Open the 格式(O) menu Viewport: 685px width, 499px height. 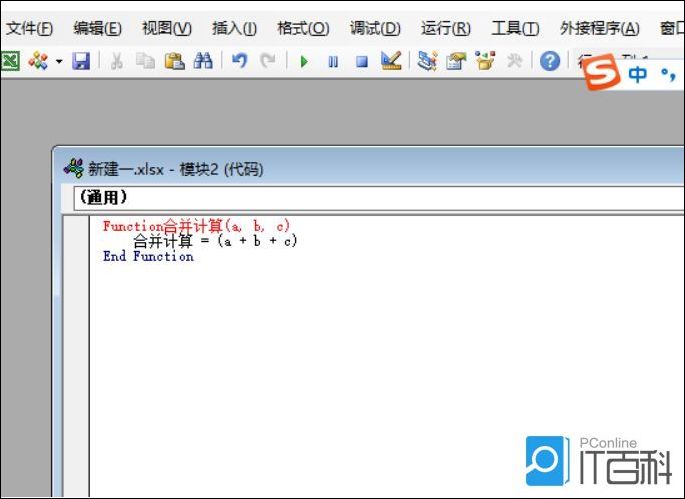pos(303,28)
